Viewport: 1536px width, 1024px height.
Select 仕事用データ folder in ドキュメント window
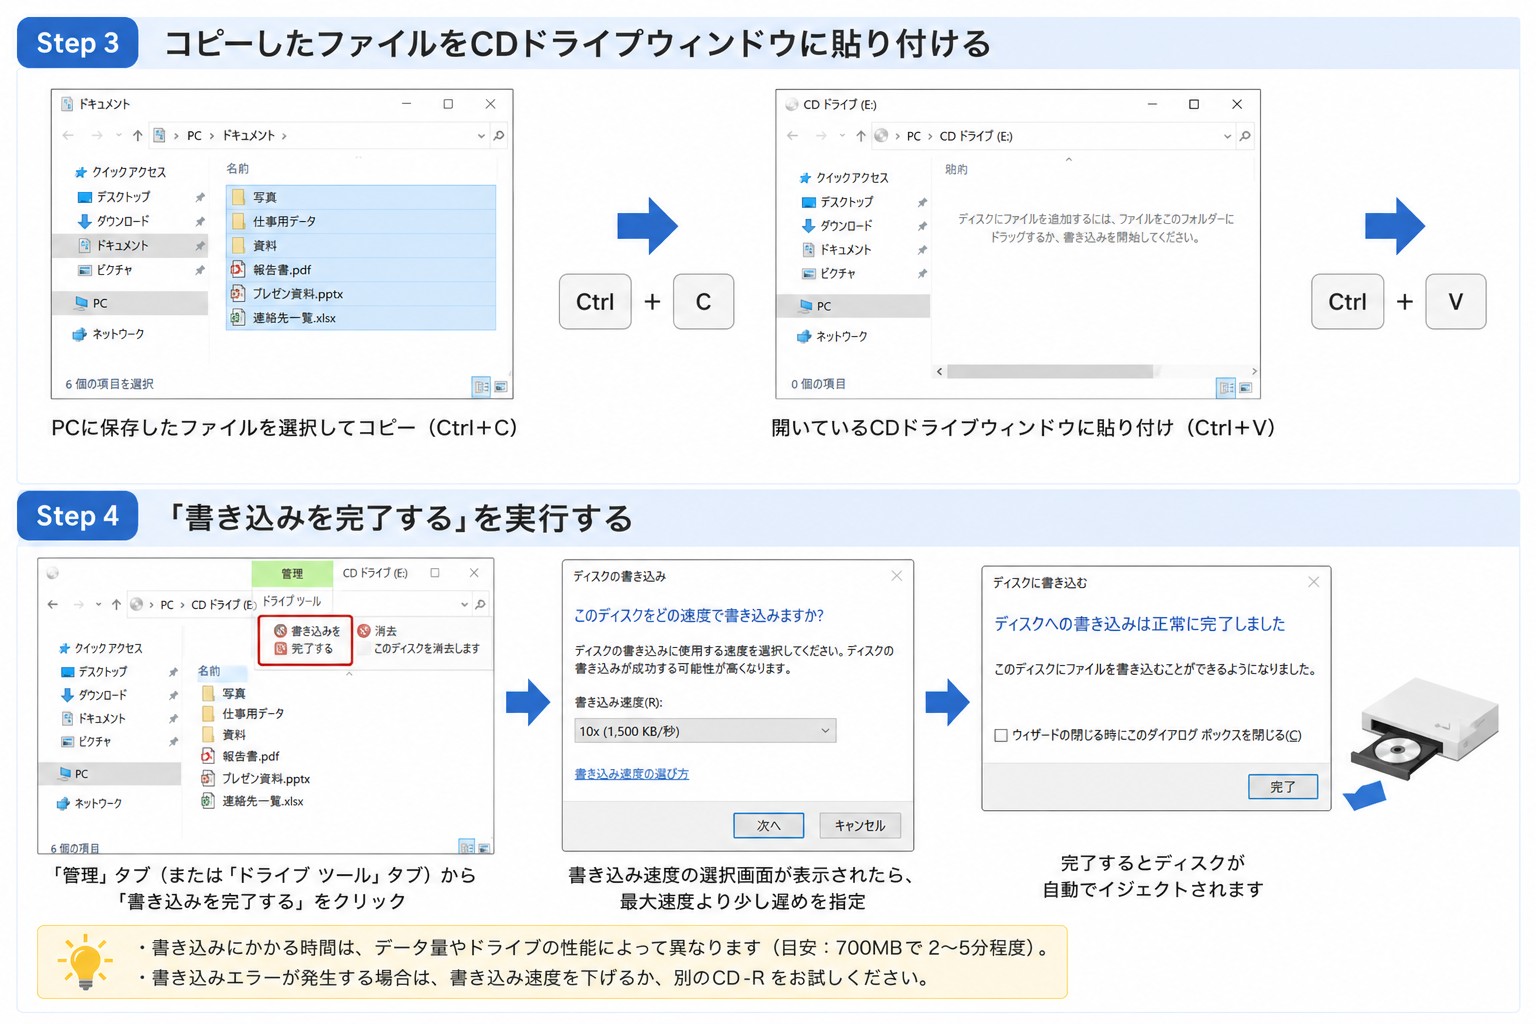tap(361, 221)
